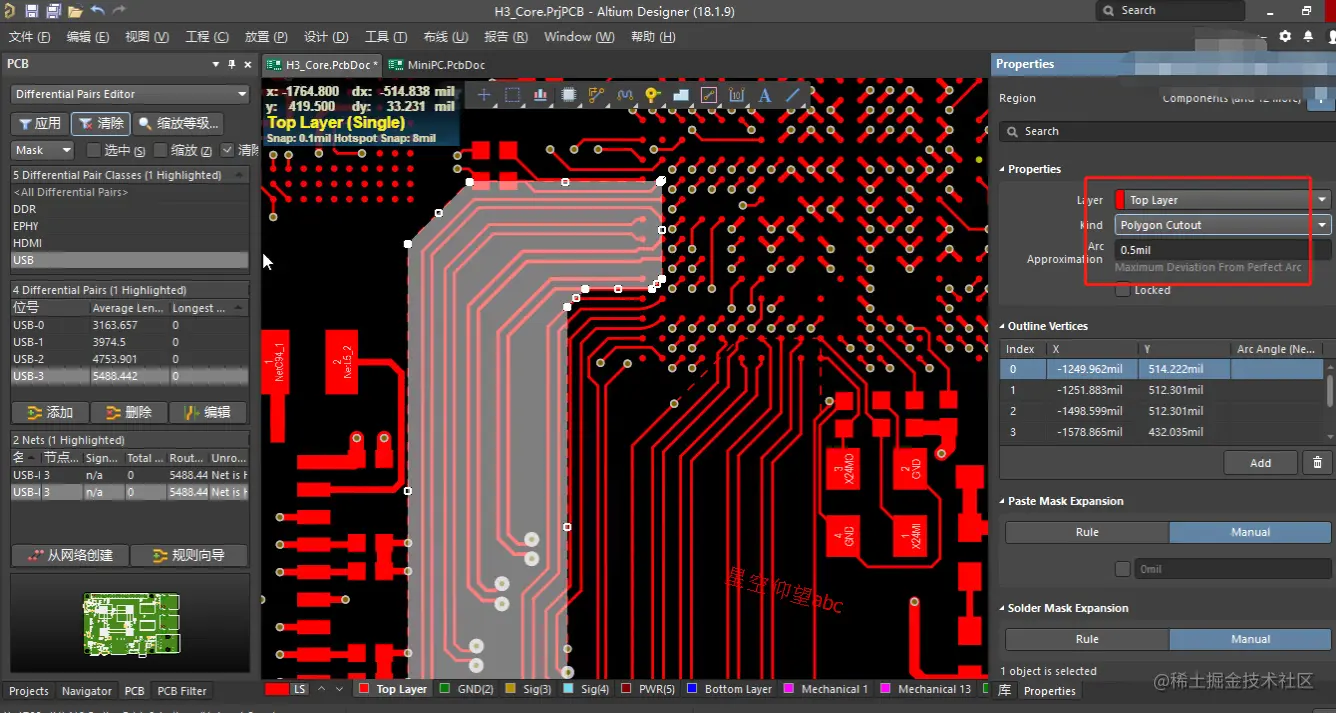
Task: Click the 清除 (Clear) filter button
Action: pos(101,124)
